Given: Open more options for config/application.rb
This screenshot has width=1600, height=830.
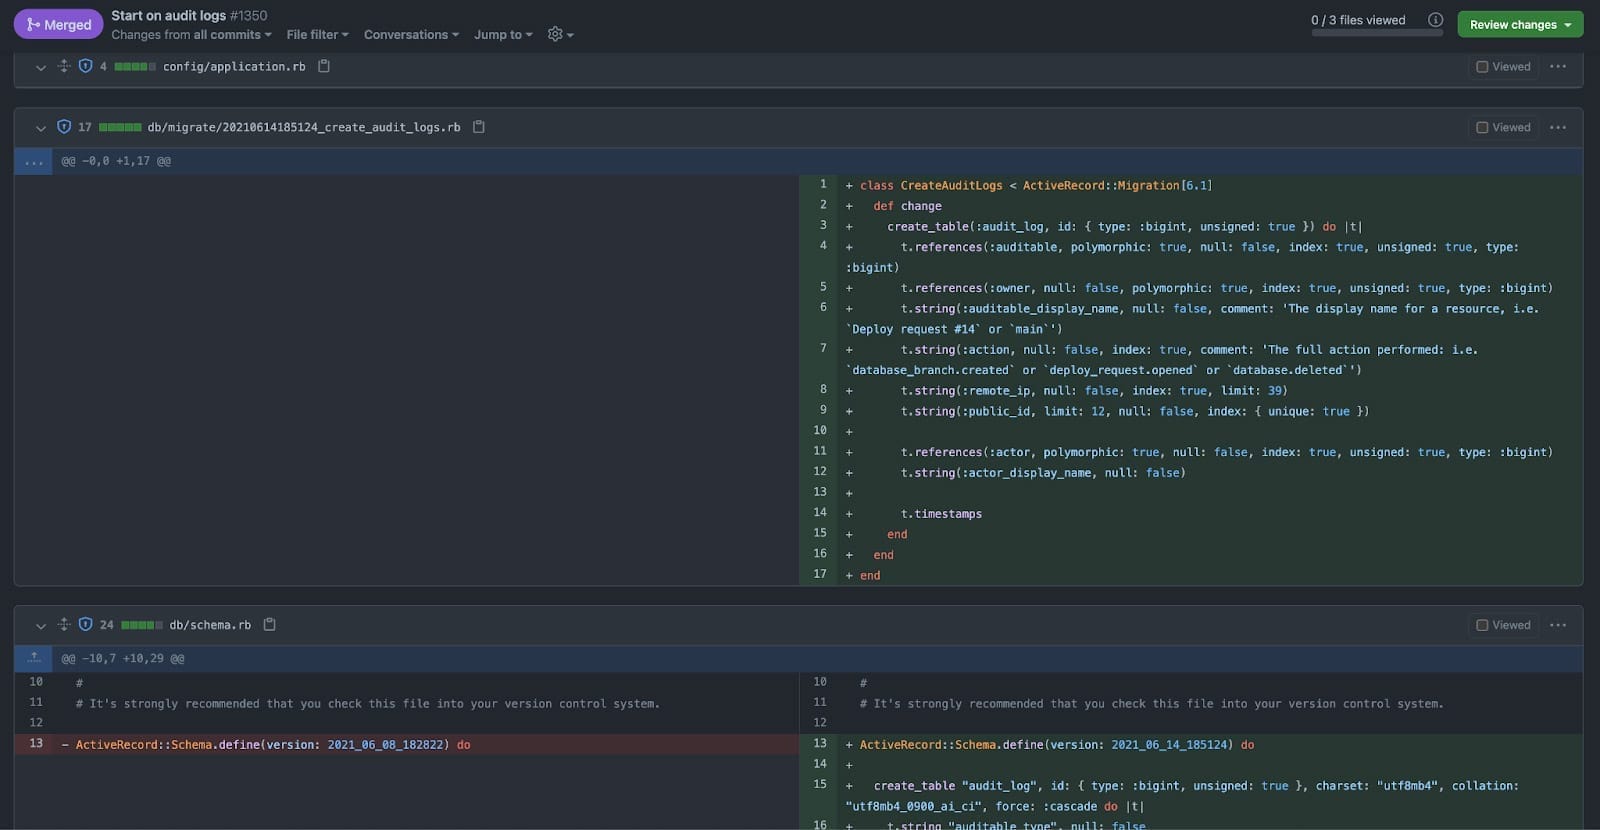Looking at the screenshot, I should [x=1557, y=66].
